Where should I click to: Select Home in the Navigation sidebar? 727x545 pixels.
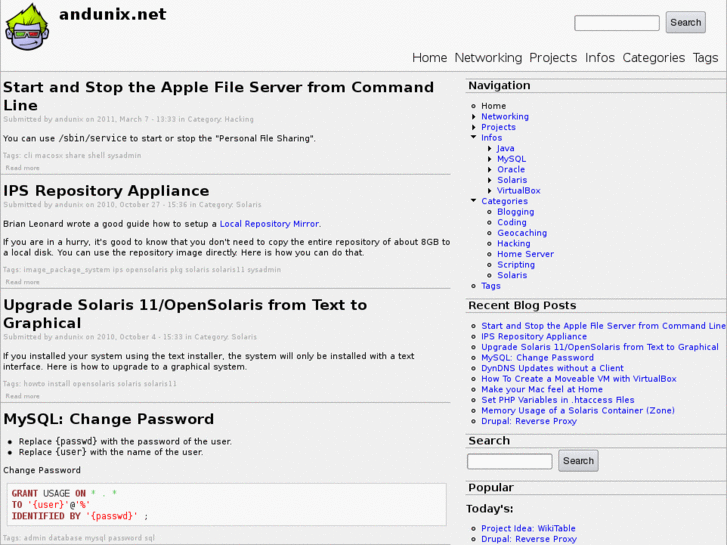point(493,106)
